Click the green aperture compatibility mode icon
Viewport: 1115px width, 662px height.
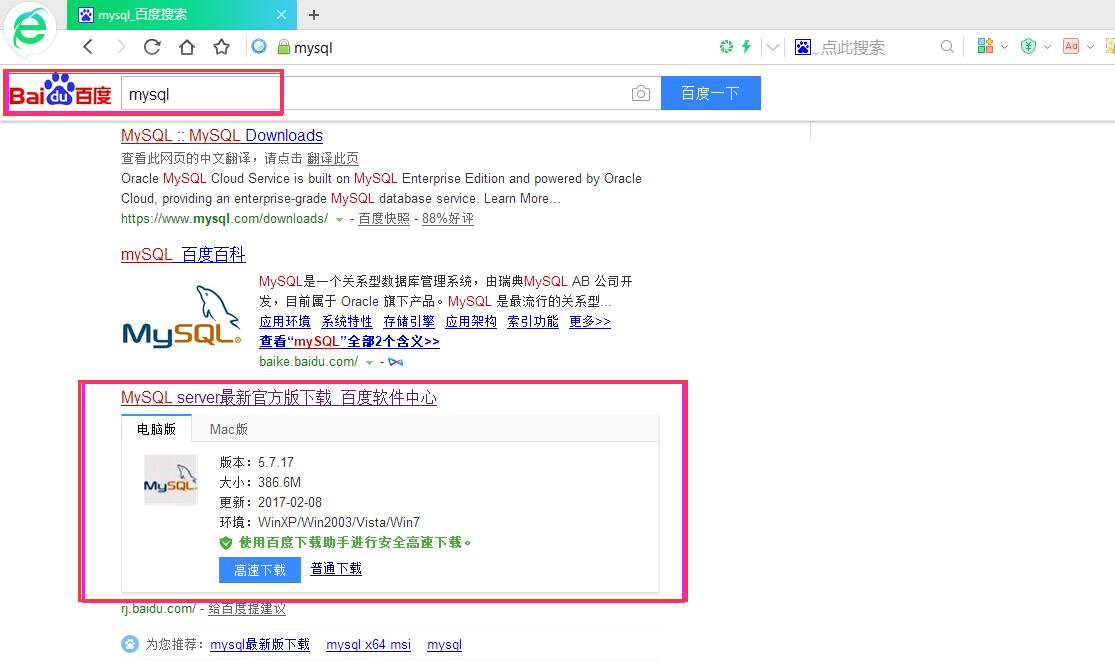coord(726,46)
